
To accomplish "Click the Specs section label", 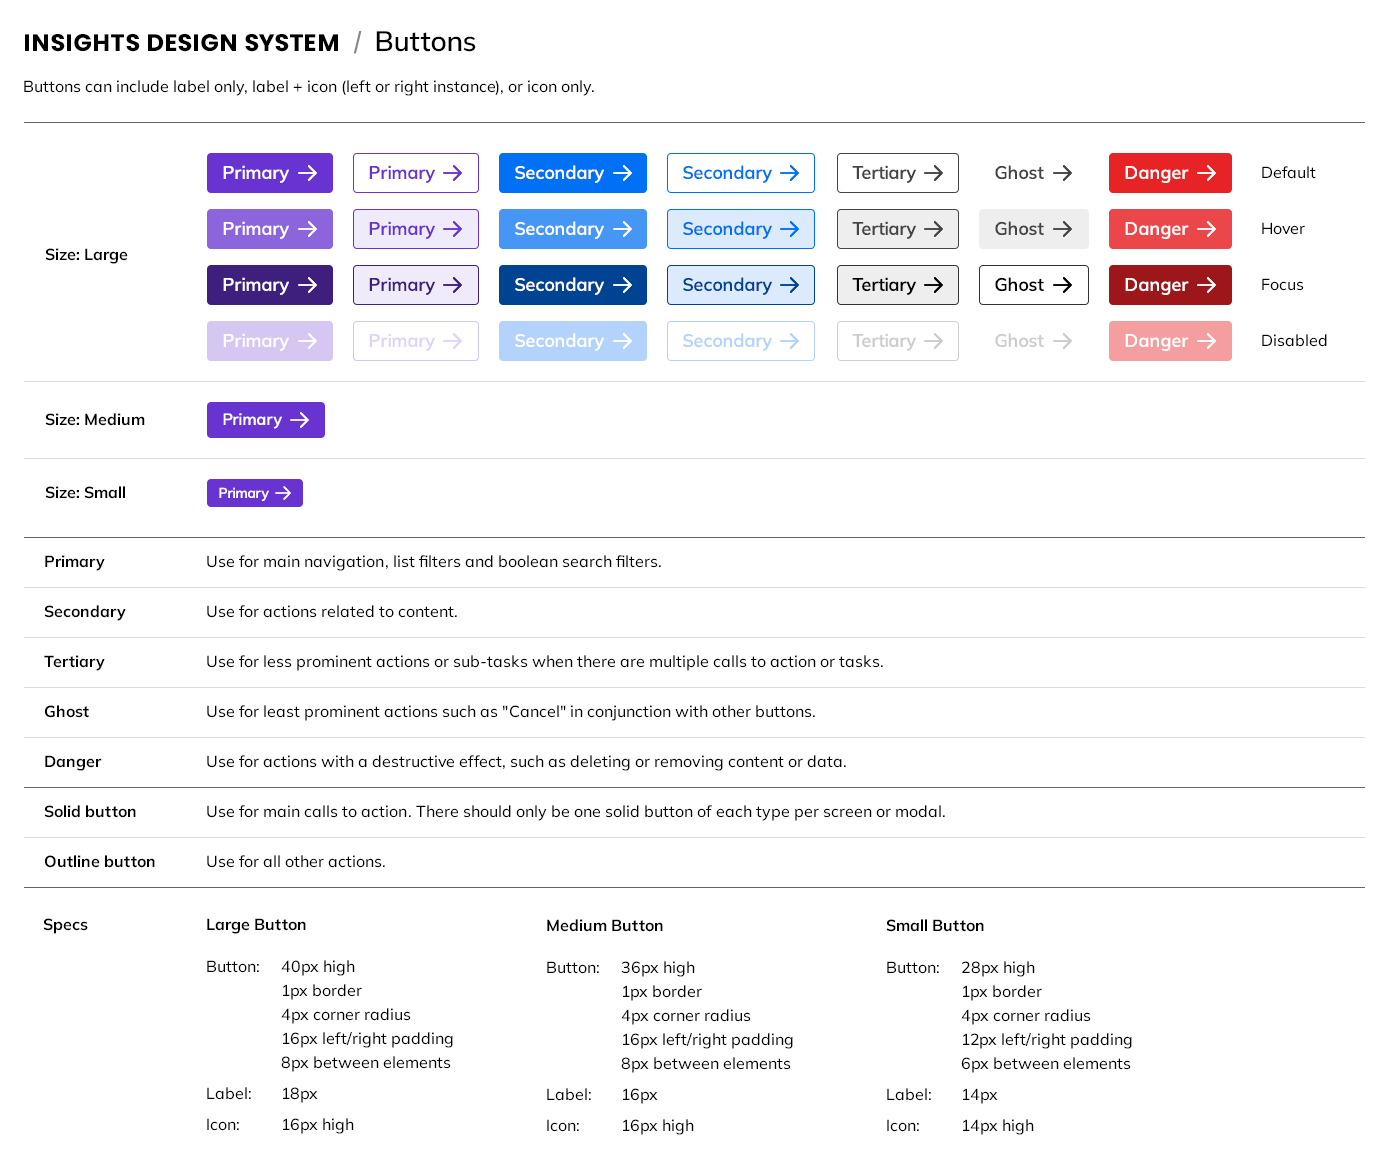I will (65, 925).
